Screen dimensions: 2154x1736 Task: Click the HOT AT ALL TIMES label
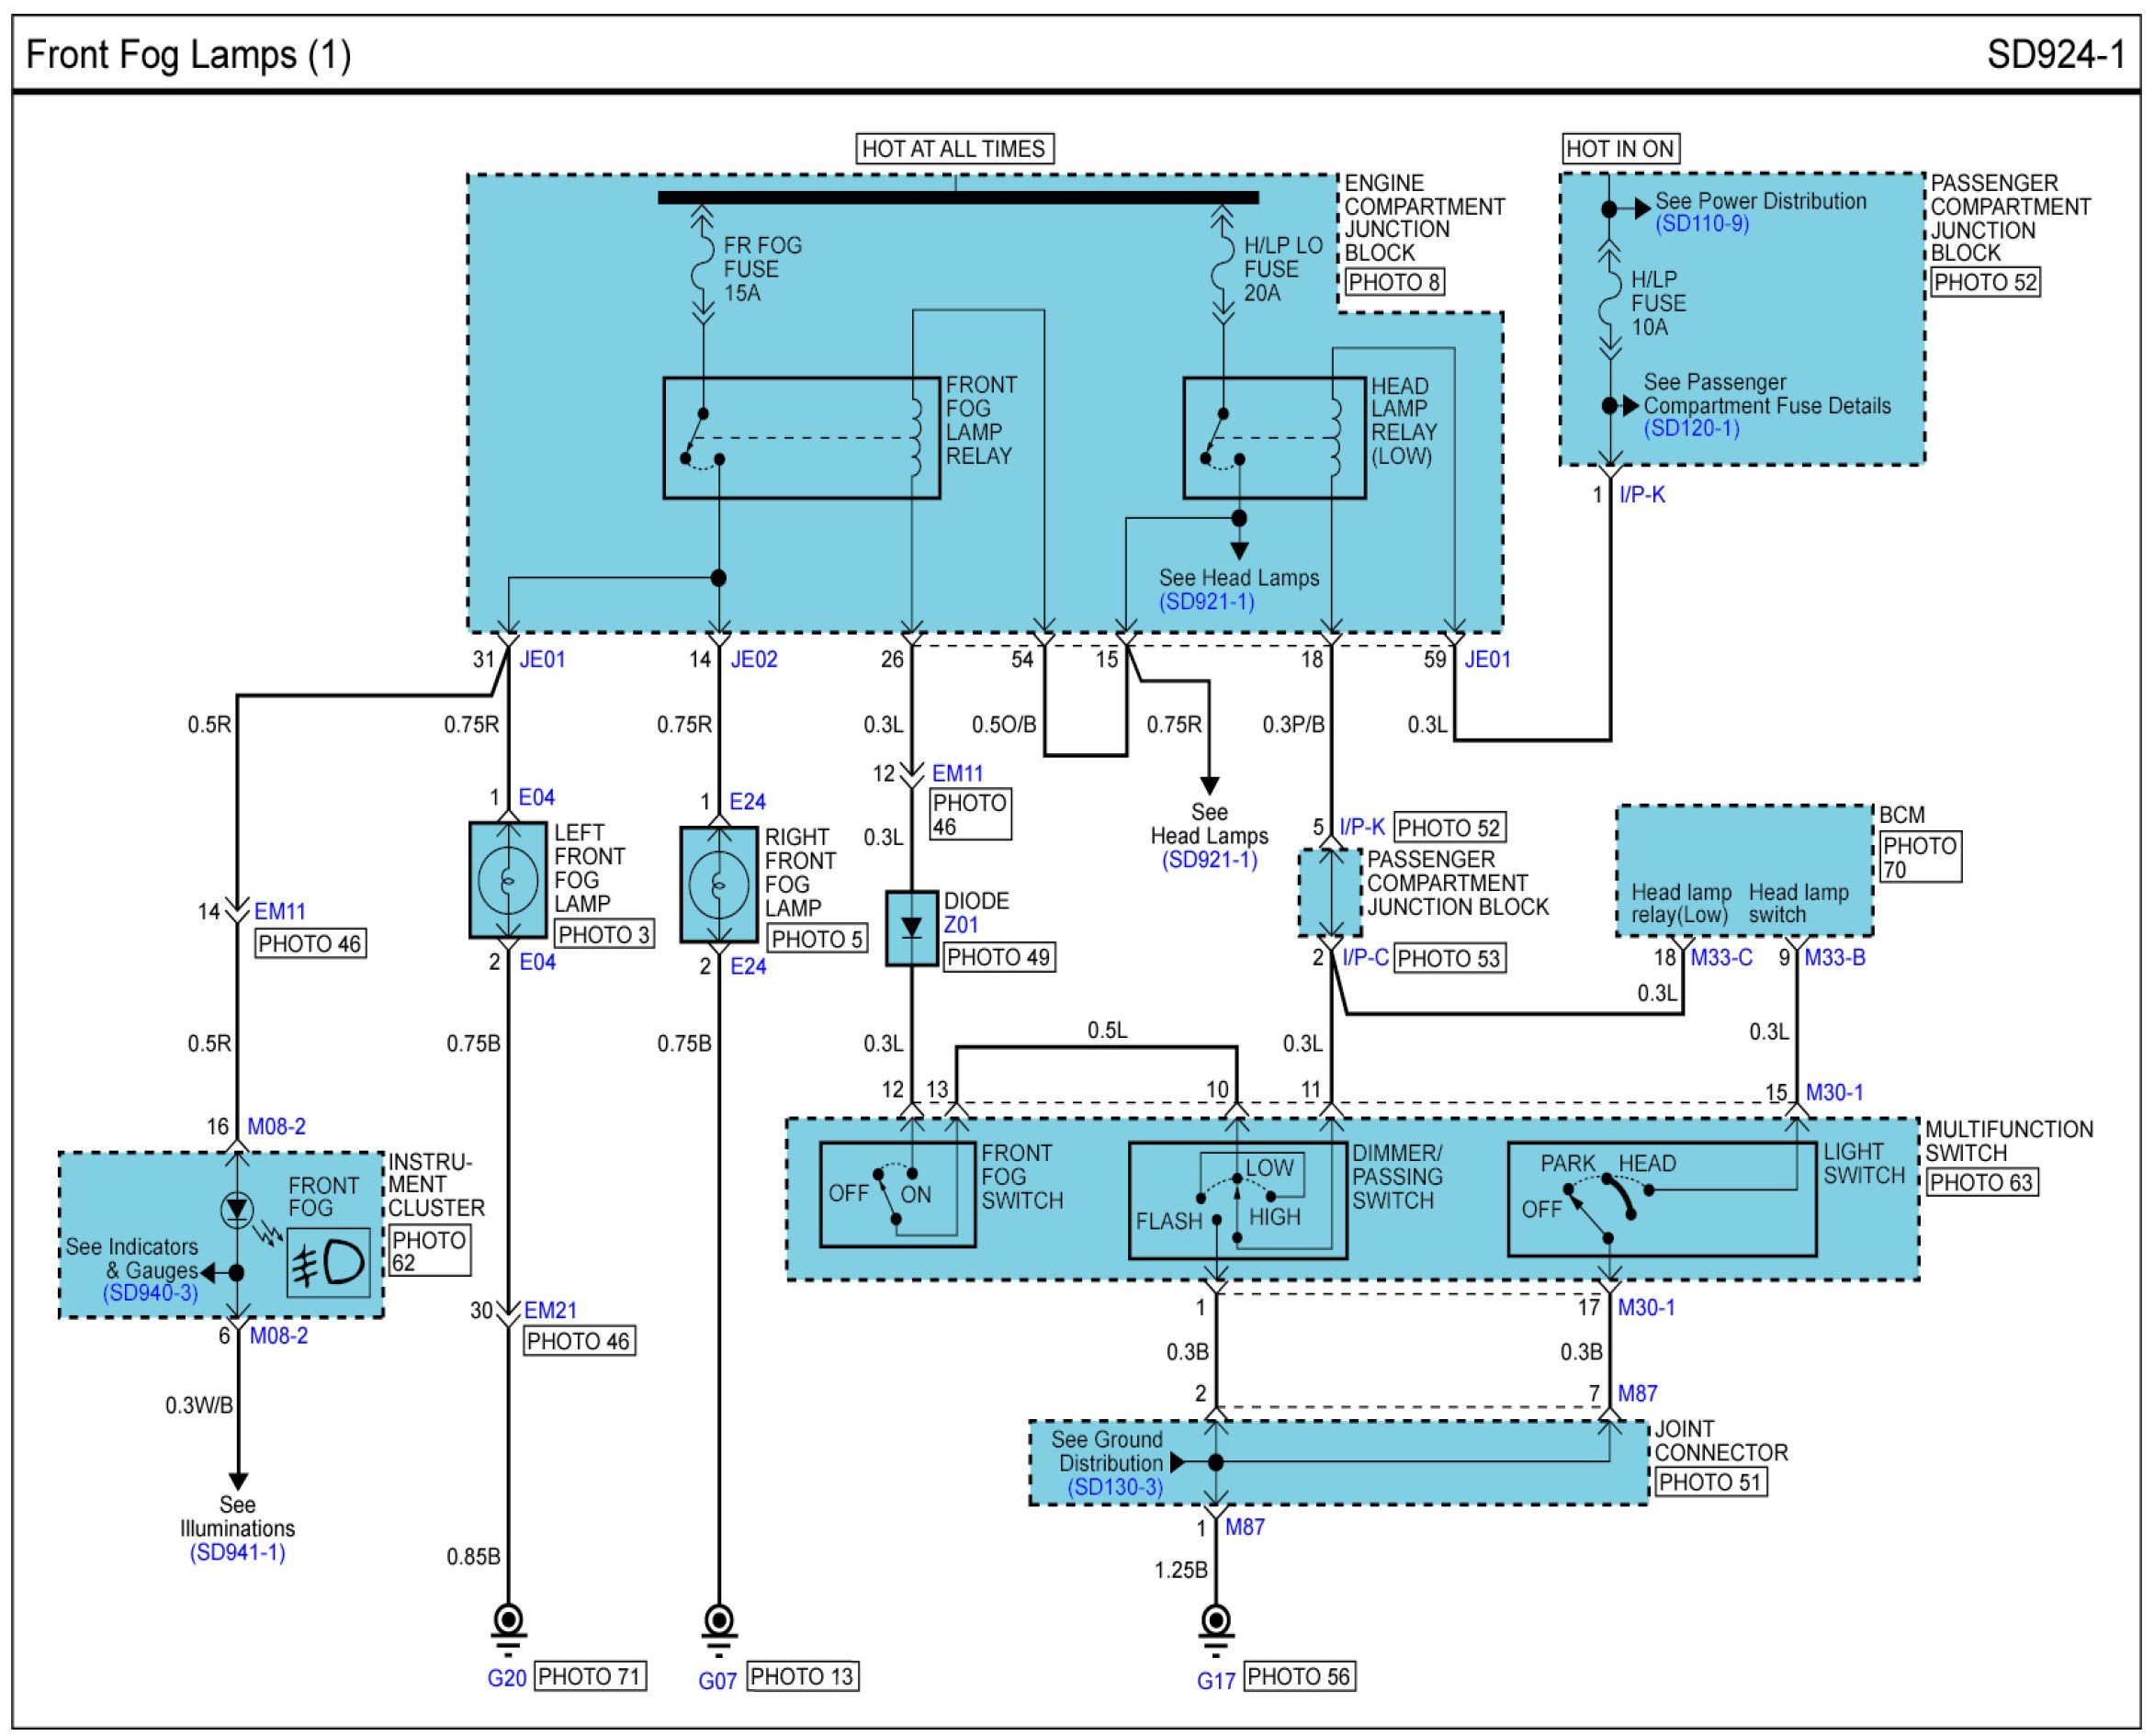tap(954, 149)
